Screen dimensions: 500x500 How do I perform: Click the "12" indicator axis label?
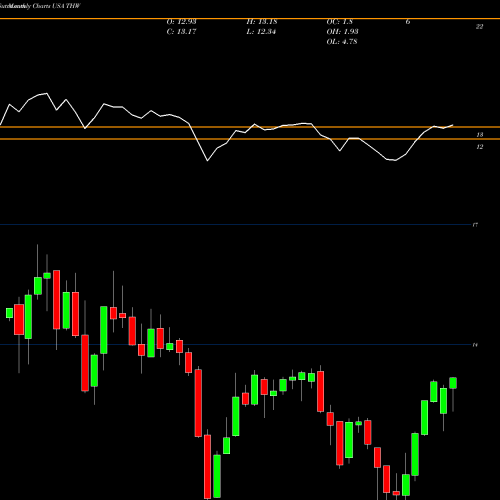point(479,147)
